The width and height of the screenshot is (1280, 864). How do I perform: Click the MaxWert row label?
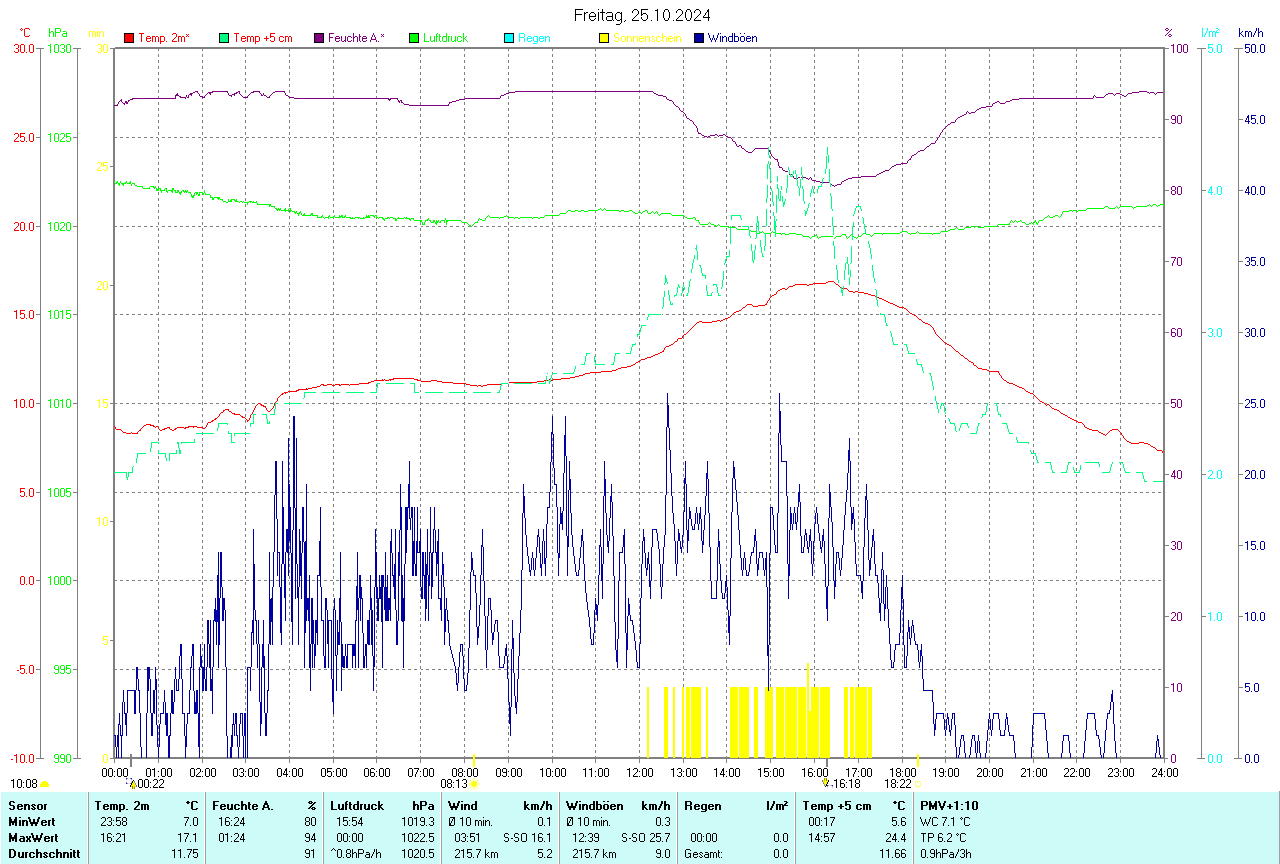pos(32,838)
